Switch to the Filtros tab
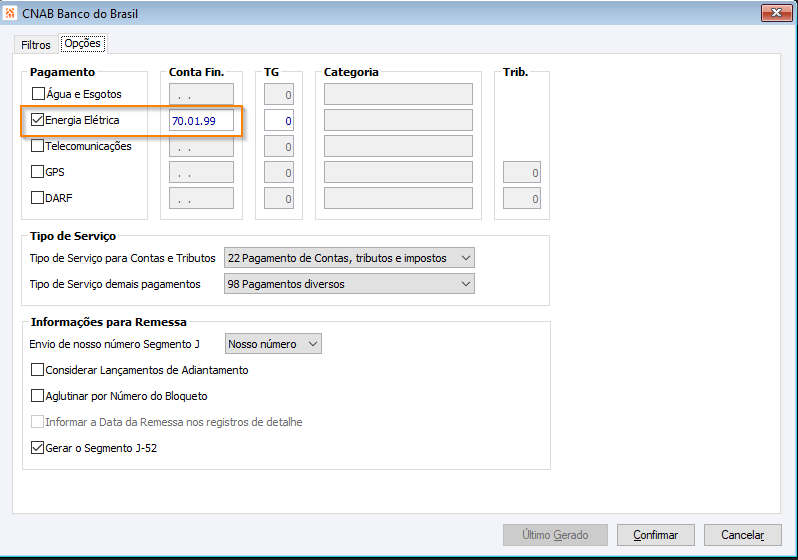The width and height of the screenshot is (798, 560). pyautogui.click(x=36, y=45)
